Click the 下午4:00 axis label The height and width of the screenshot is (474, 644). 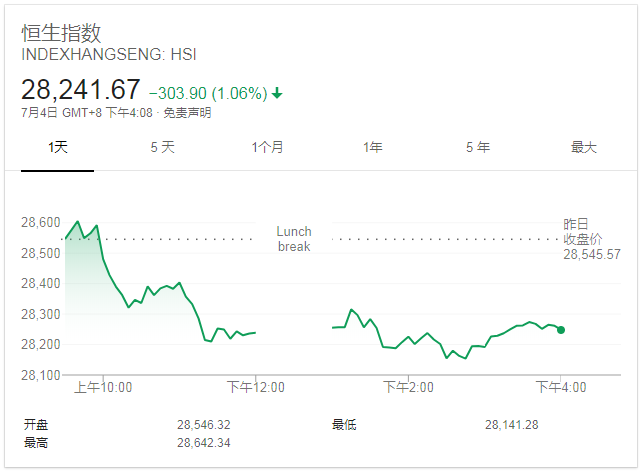click(561, 387)
